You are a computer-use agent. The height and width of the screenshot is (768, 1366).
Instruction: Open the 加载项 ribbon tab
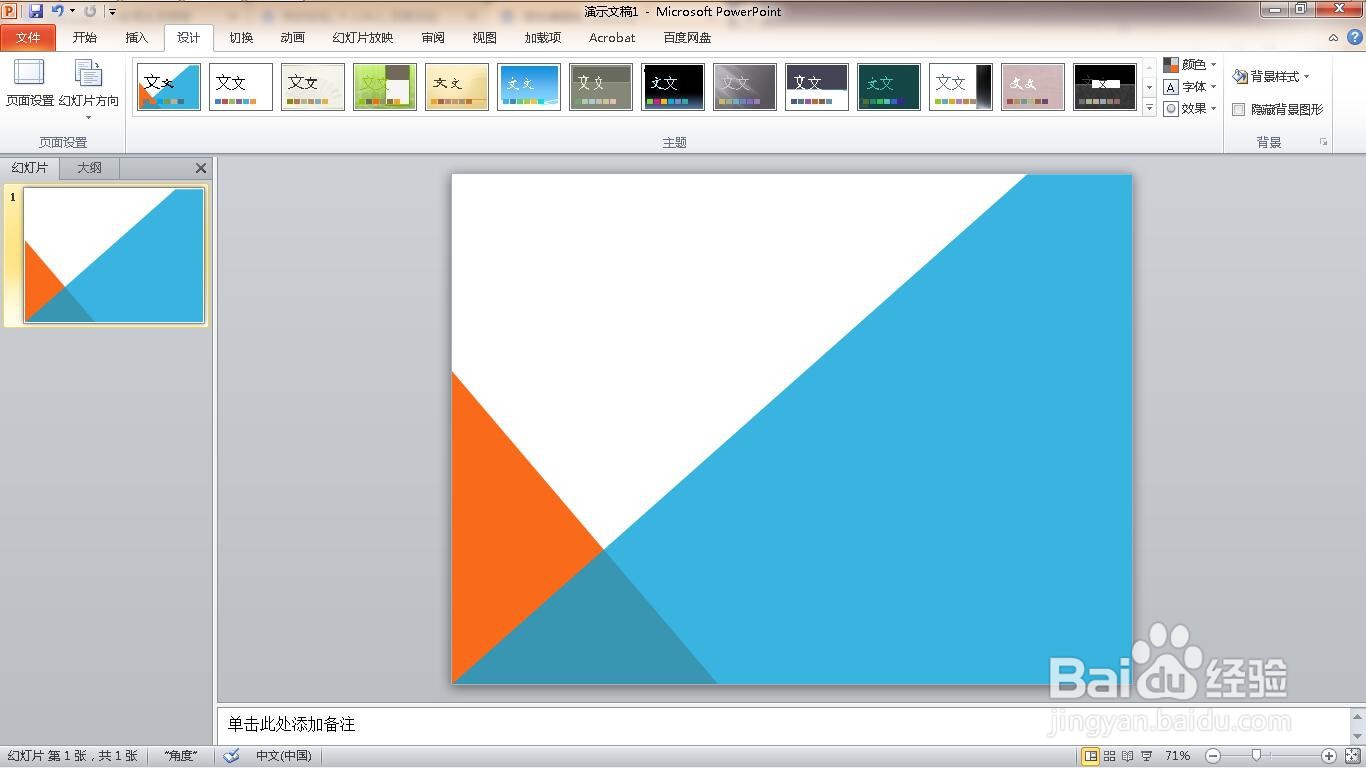(543, 38)
